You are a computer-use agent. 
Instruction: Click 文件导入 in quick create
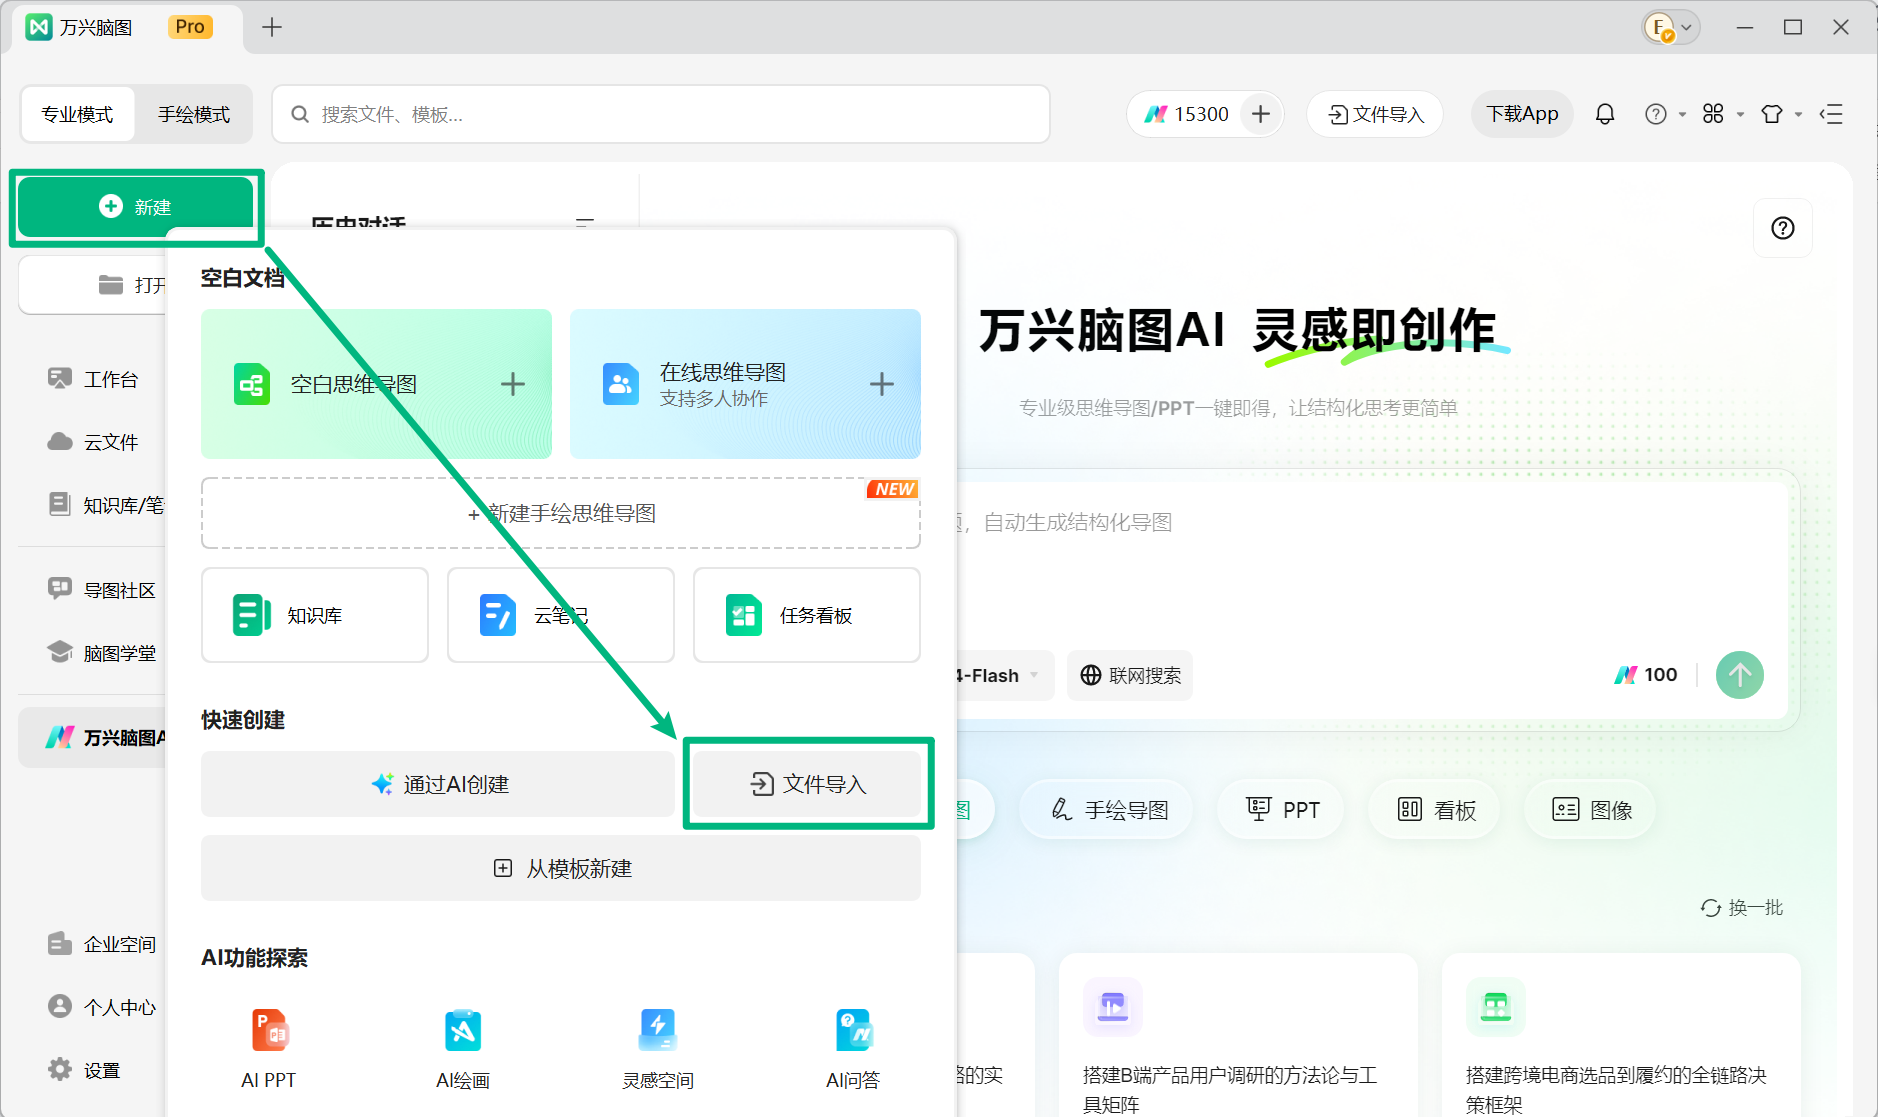808,784
